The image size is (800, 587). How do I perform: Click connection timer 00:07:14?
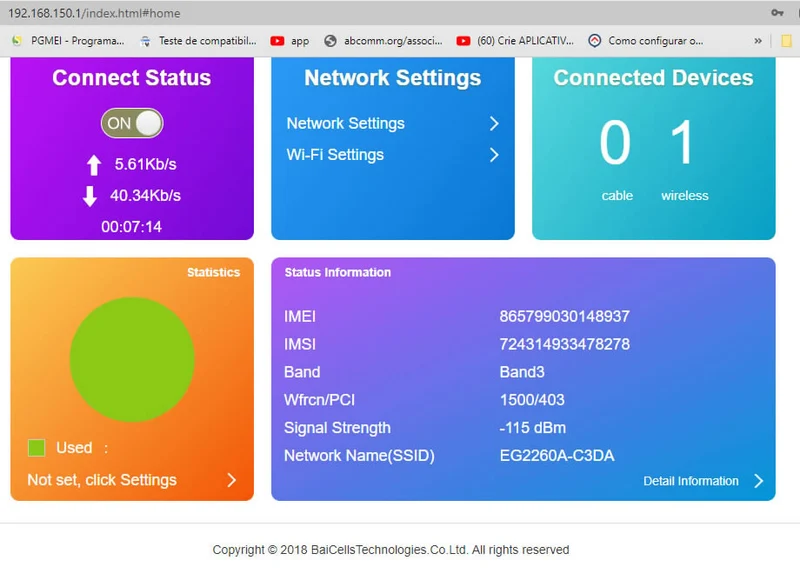click(x=132, y=226)
